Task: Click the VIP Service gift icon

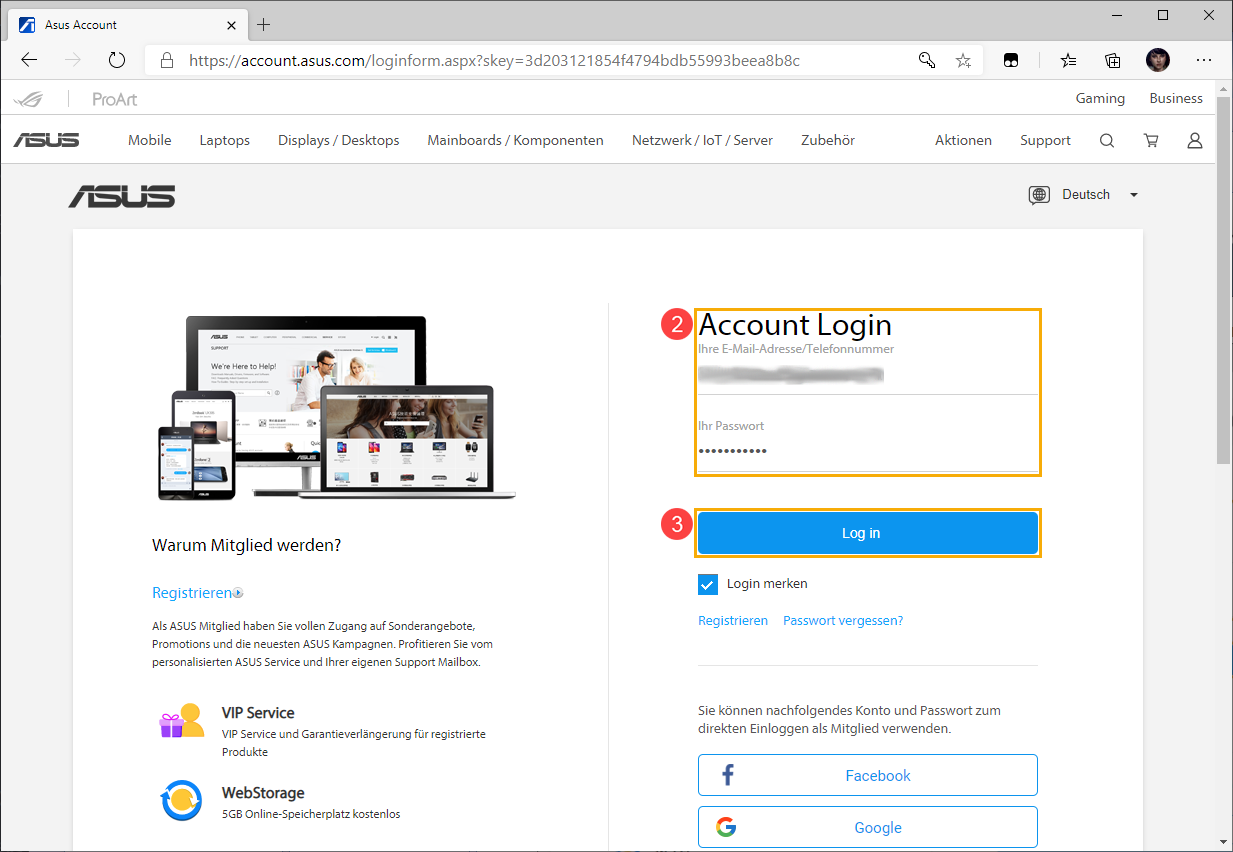Action: [x=182, y=721]
